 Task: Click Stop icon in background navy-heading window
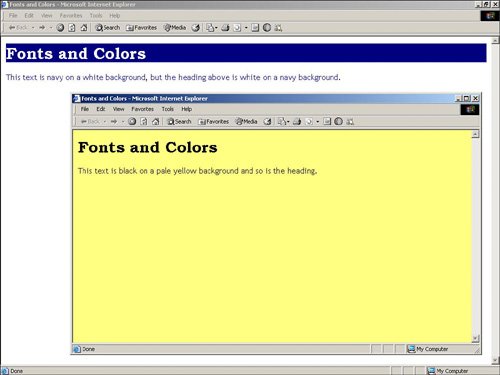pyautogui.click(x=60, y=28)
